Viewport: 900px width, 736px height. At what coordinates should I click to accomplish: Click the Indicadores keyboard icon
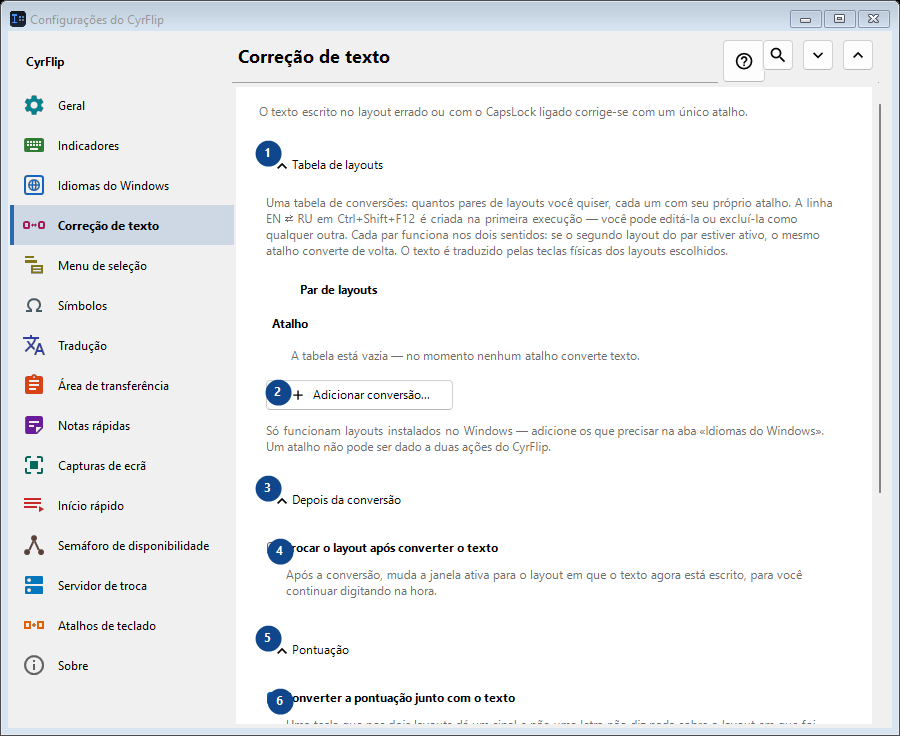click(34, 146)
